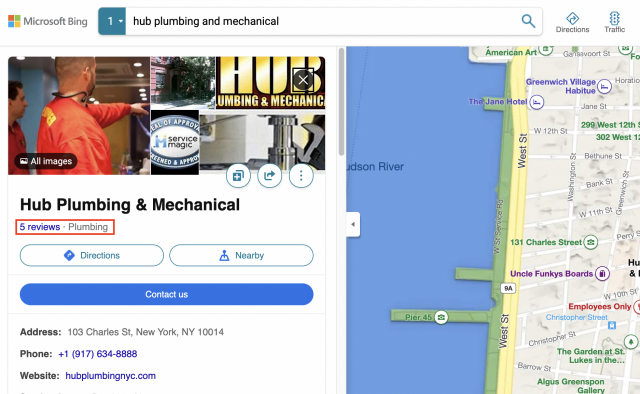Screen dimensions: 640x394
Task: Find places Nearby this business
Action: click(x=241, y=255)
